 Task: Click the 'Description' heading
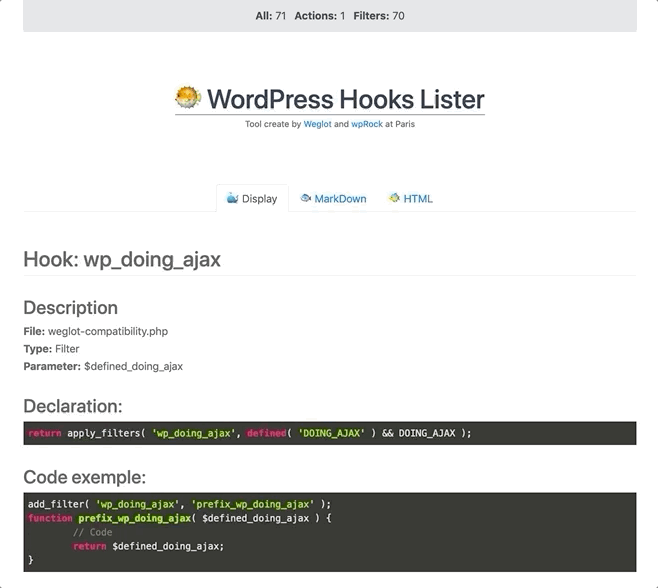[70, 308]
